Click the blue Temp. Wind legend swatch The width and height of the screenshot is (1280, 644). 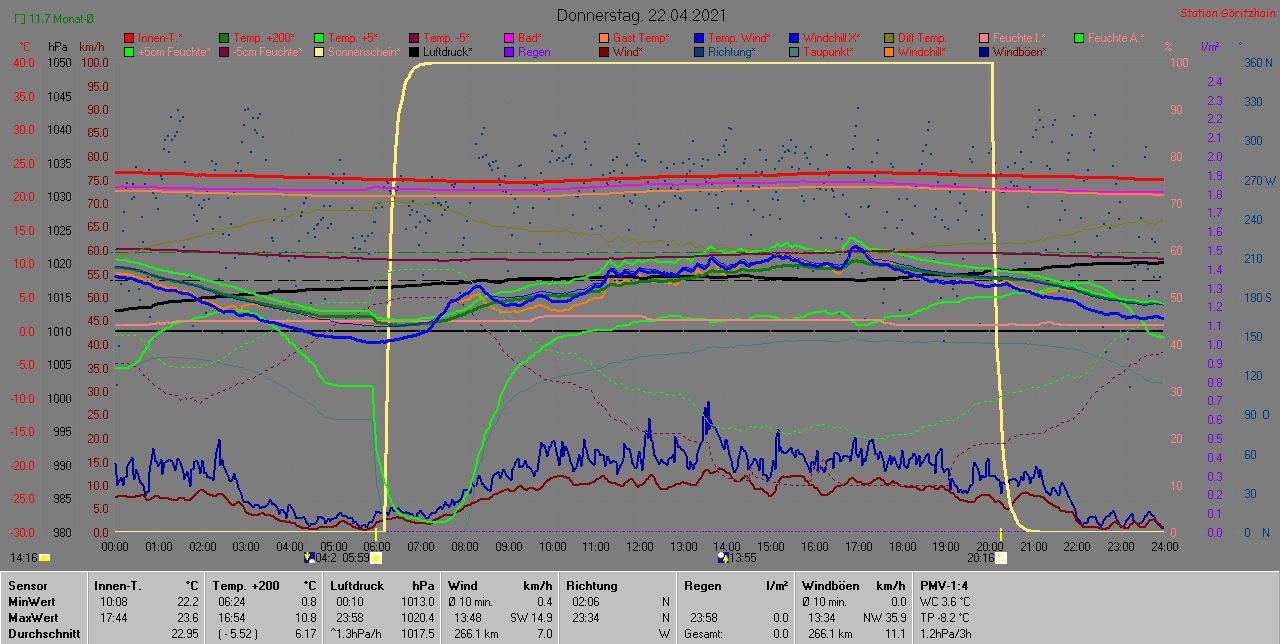click(699, 38)
